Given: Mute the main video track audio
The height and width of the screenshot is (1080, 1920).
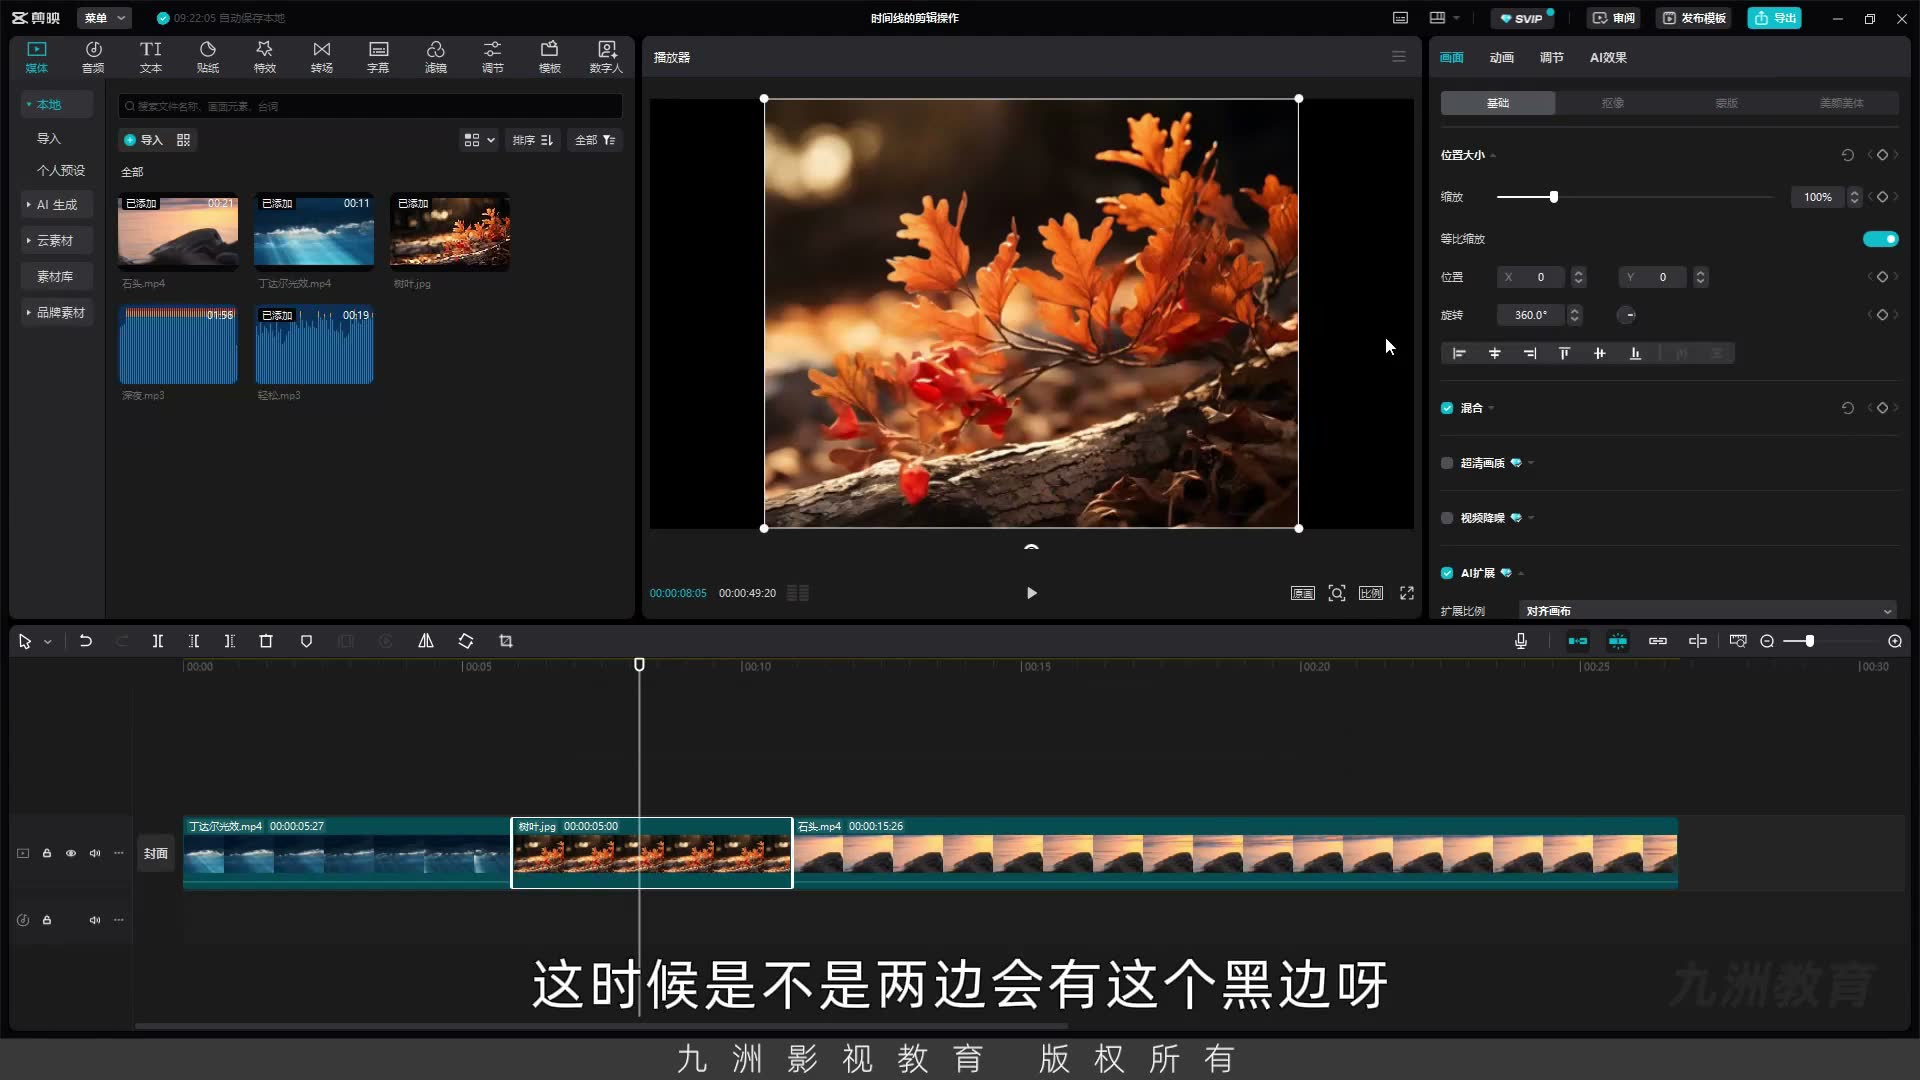Looking at the screenshot, I should pyautogui.click(x=95, y=853).
